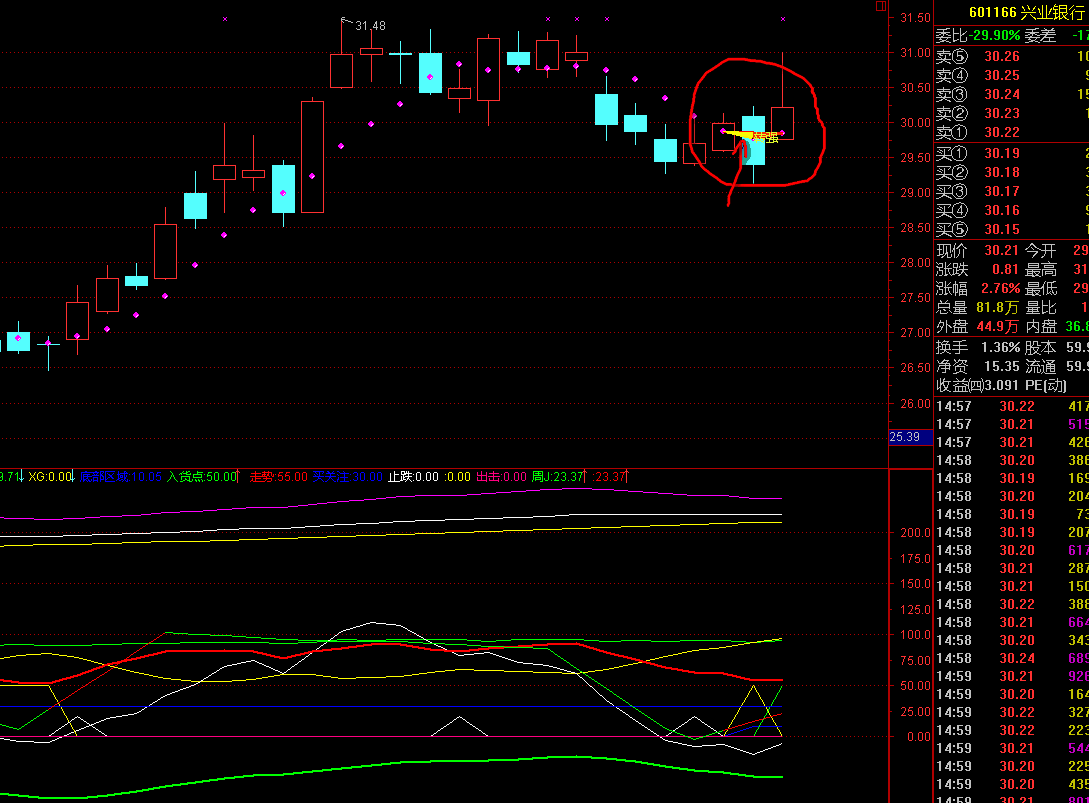
Task: Select the 14:58 trade row priced 30.24
Action: (x=1011, y=658)
